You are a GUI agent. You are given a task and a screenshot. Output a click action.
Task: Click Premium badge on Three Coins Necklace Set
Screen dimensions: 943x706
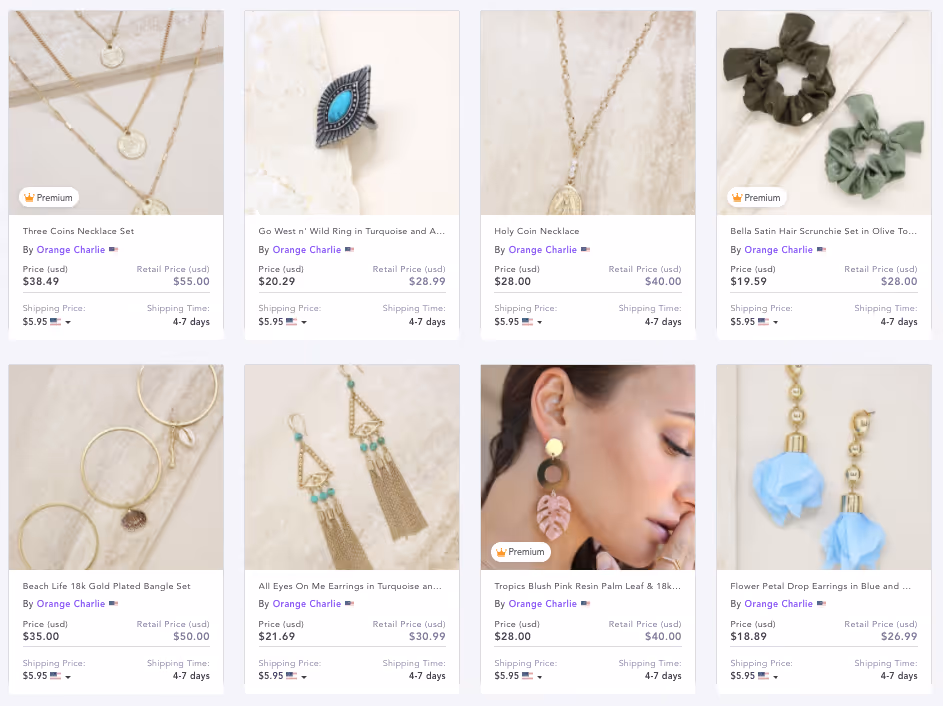click(49, 197)
